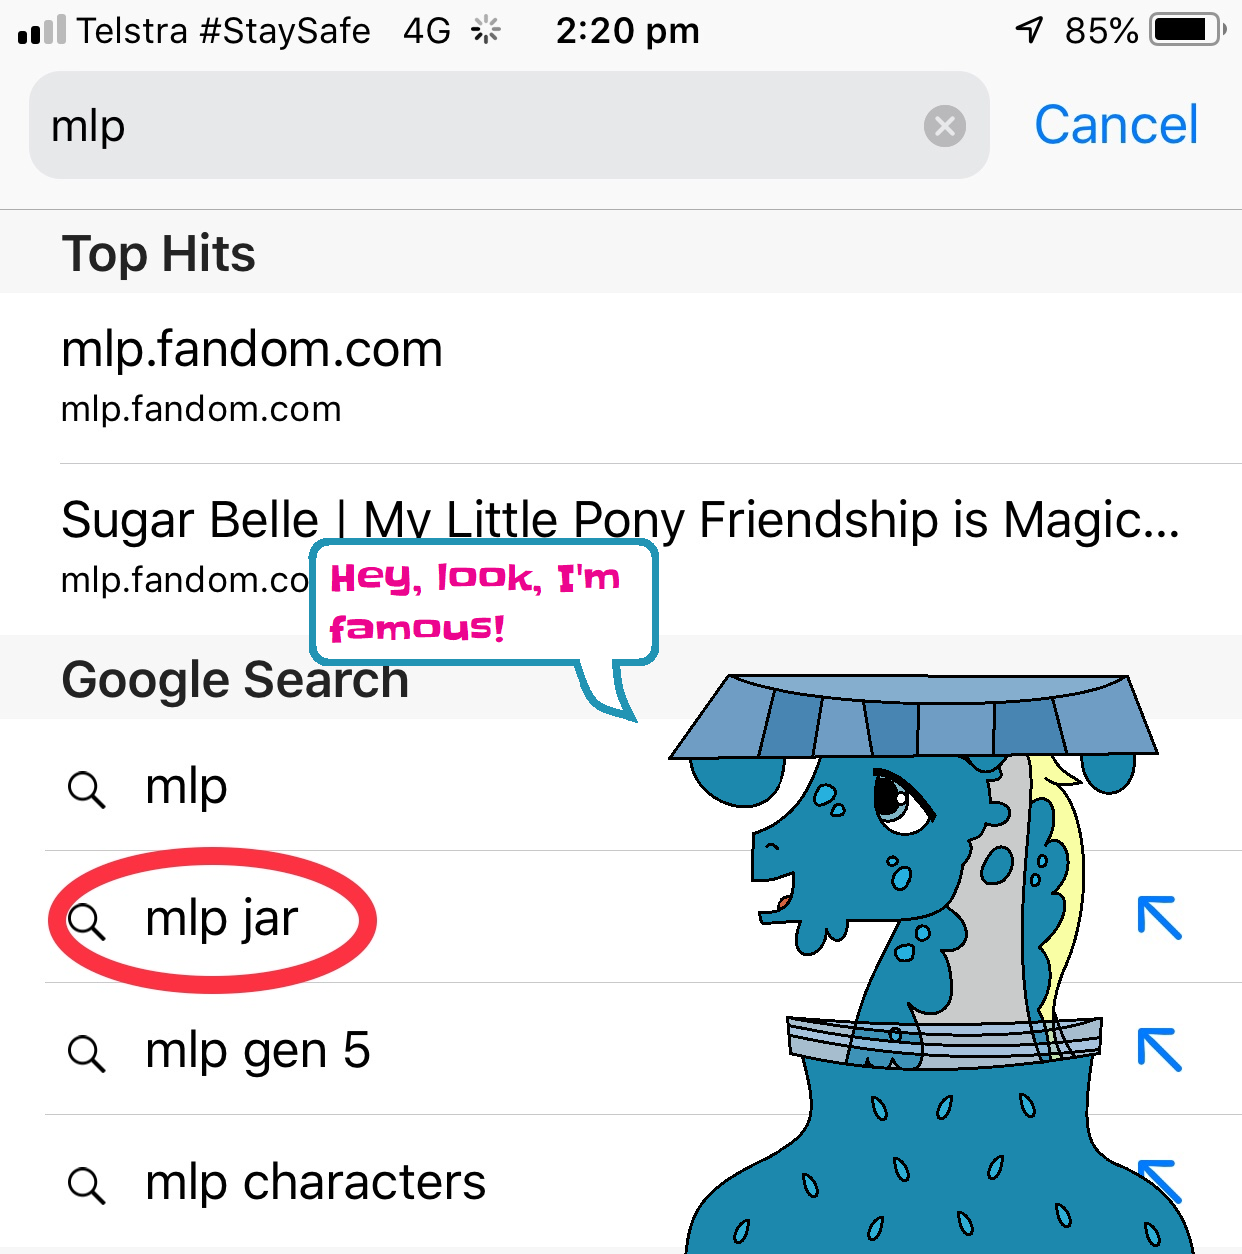The height and width of the screenshot is (1254, 1242).
Task: Click the battery icon in the status bar
Action: pos(1186,30)
